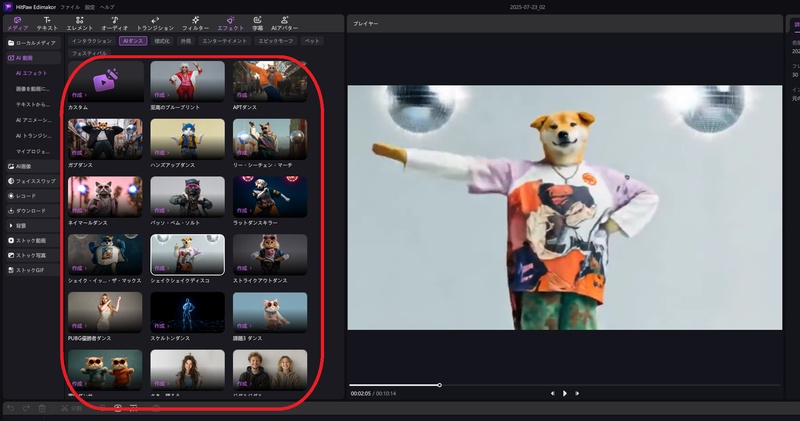
Task: Select the ネイマールダンス thumbnail
Action: 106,196
